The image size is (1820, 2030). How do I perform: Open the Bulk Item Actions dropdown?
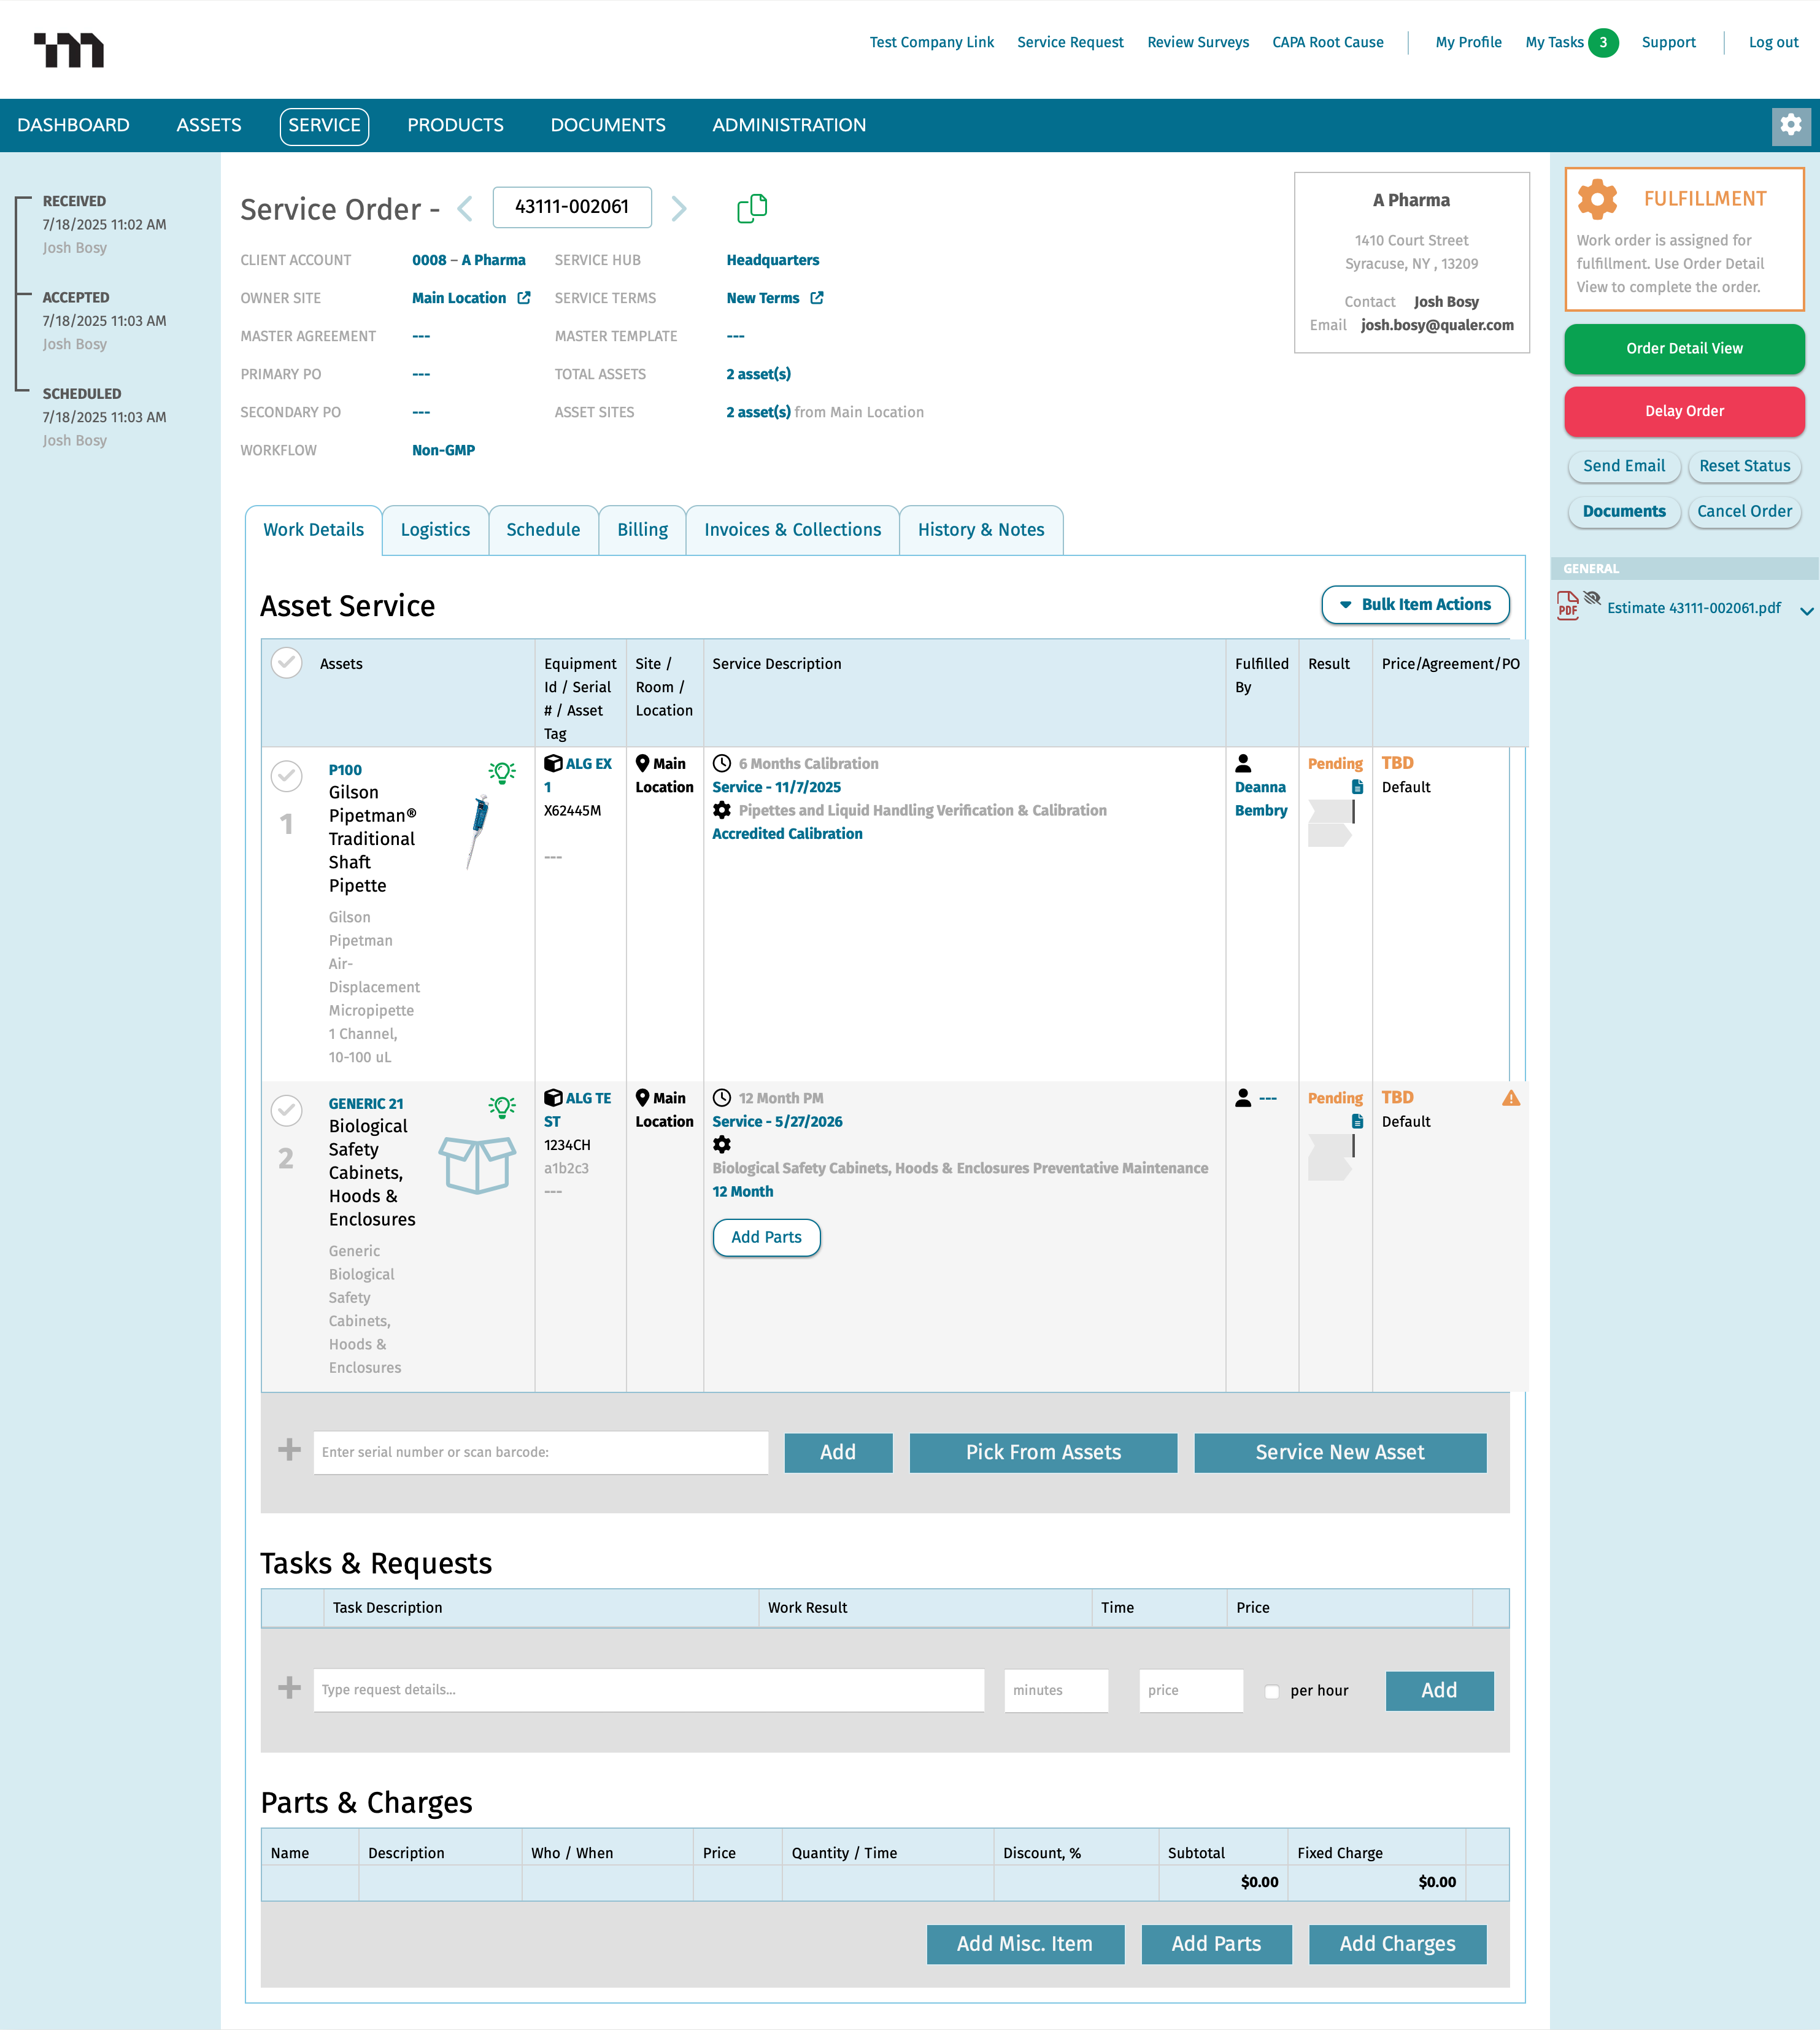coord(1415,605)
